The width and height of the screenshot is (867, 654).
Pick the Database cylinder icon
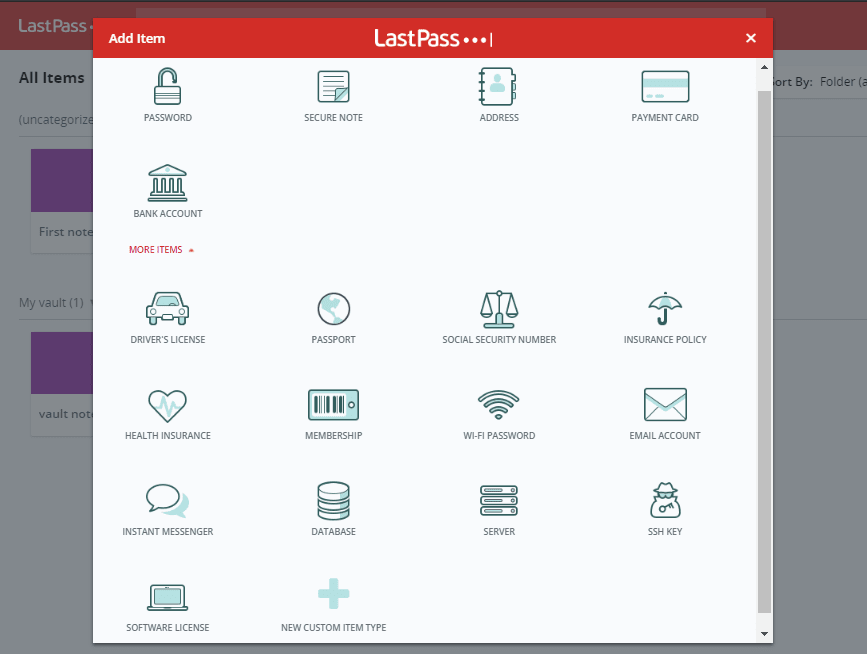pyautogui.click(x=333, y=501)
